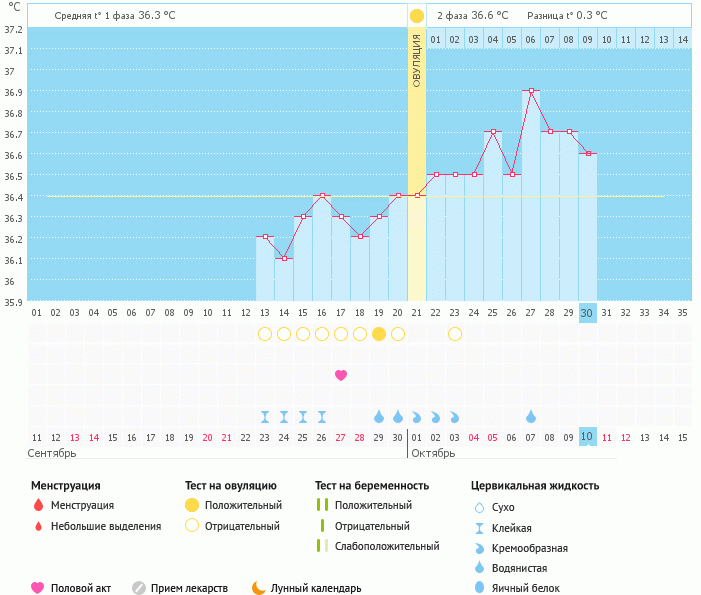Click the red Менструация drop in legend
Screen dimensions: 701x595
(x=38, y=506)
